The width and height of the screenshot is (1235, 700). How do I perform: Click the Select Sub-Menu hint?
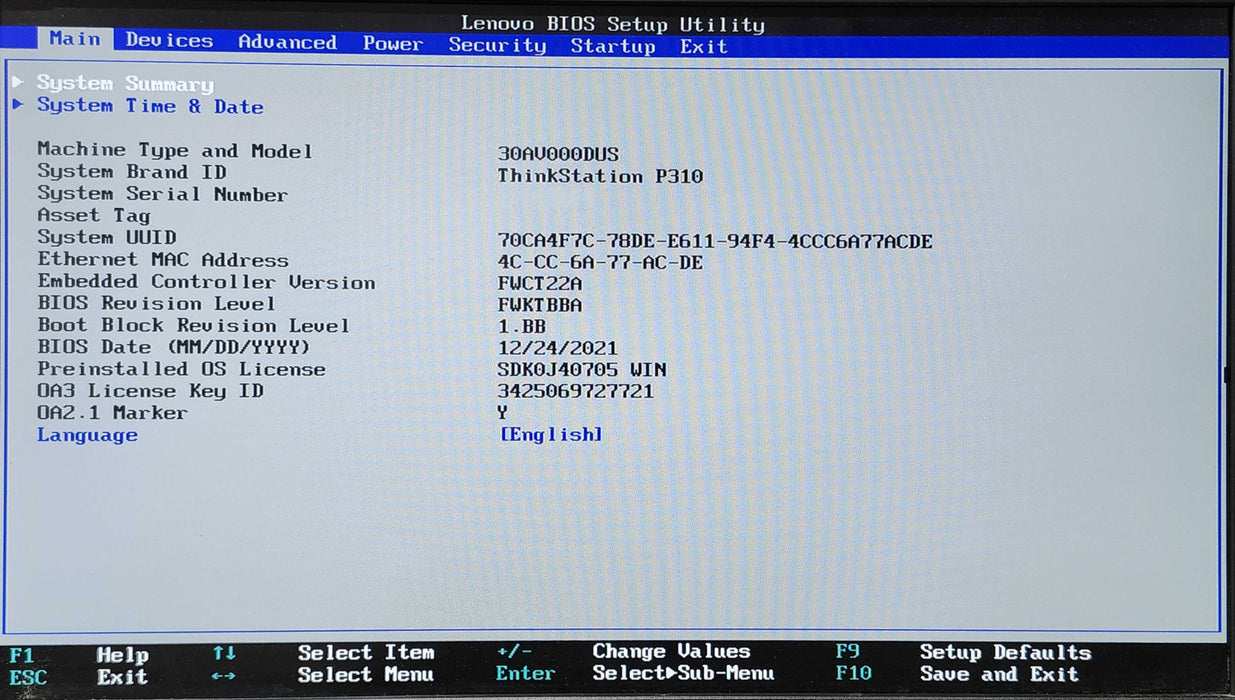pos(683,673)
